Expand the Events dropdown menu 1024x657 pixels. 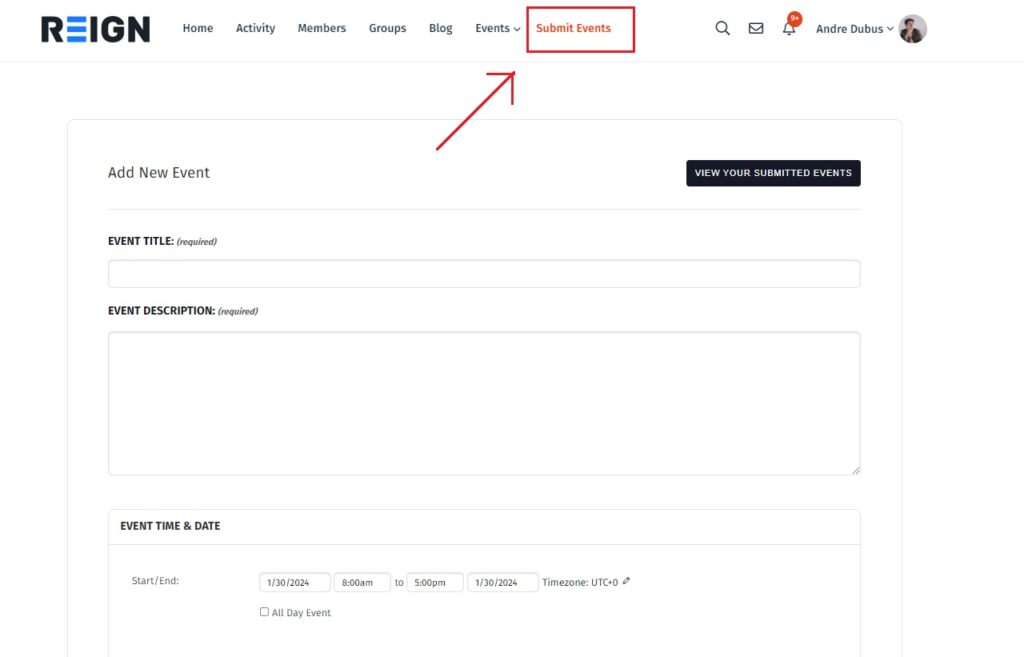pyautogui.click(x=498, y=28)
